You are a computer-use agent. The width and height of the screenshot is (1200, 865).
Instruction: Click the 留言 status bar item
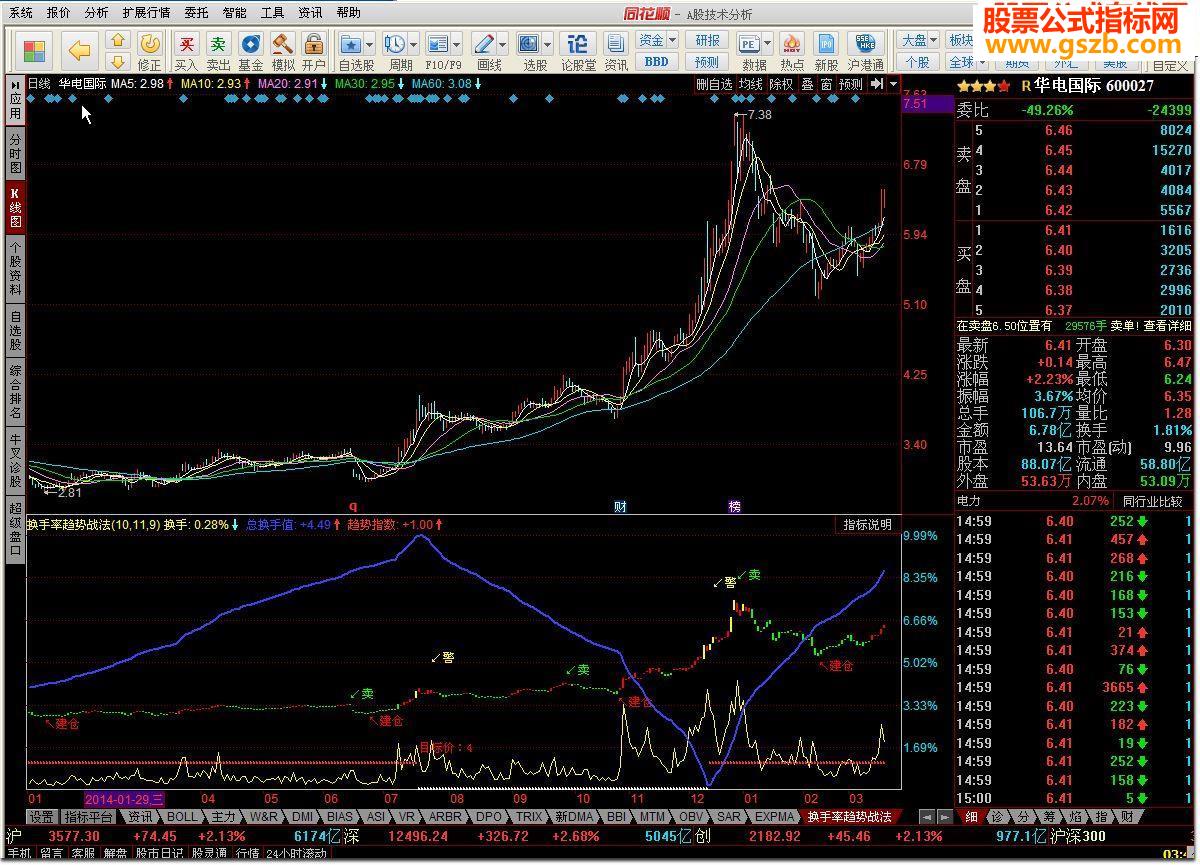51,854
